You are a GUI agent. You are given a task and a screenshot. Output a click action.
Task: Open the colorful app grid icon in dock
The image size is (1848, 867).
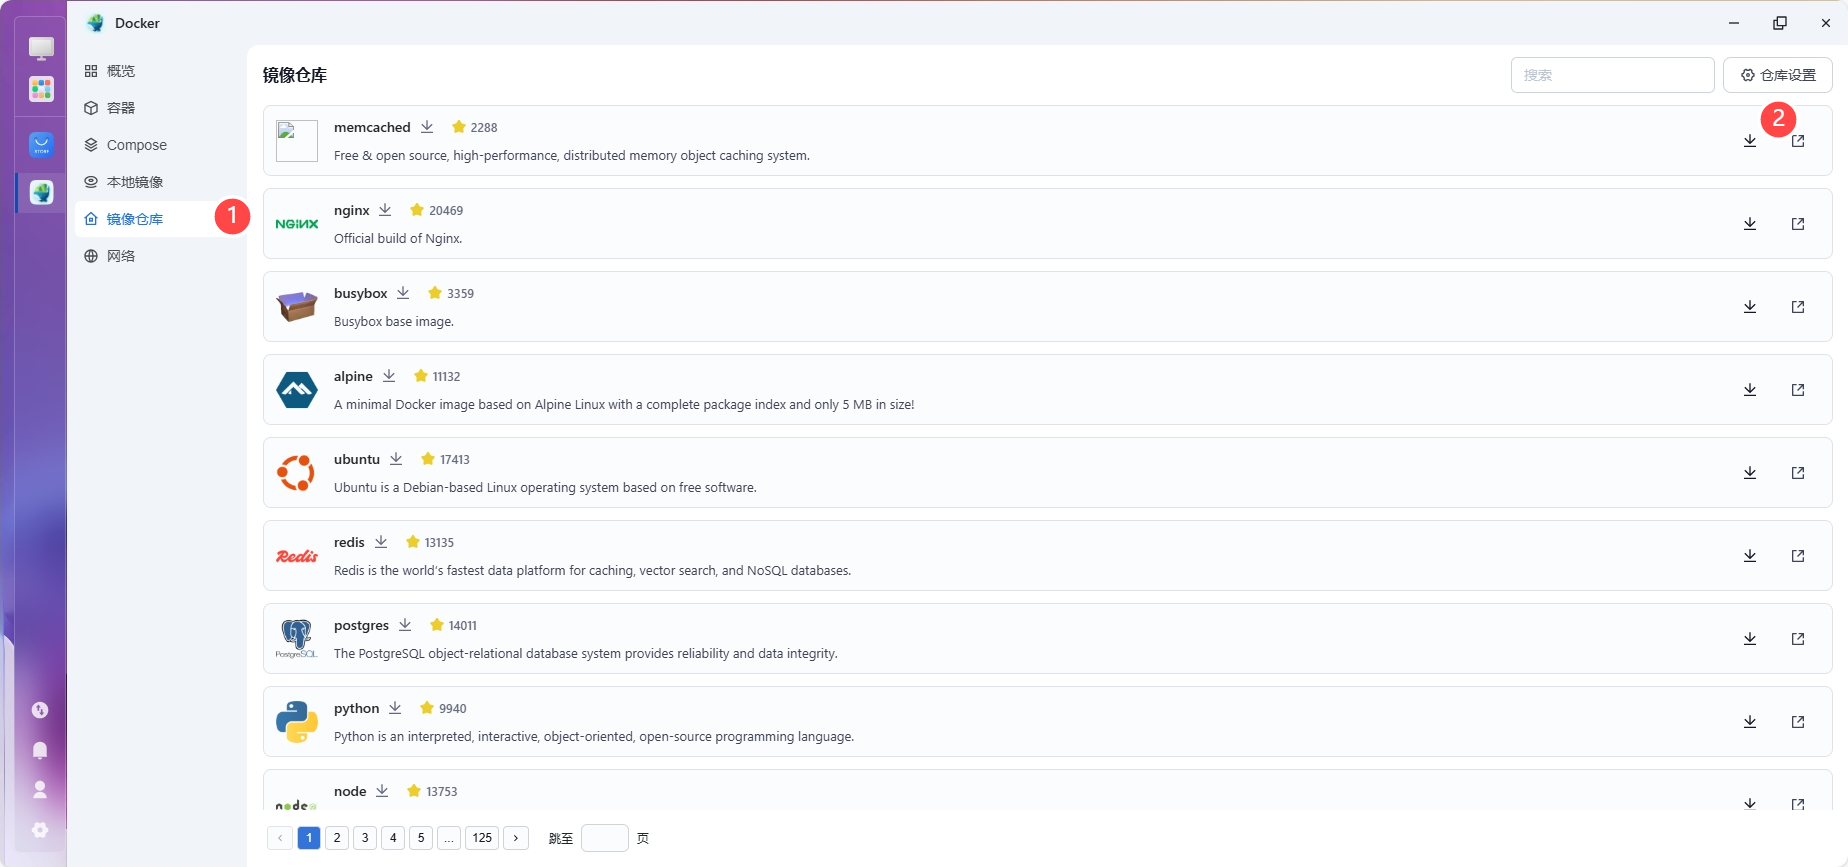41,89
